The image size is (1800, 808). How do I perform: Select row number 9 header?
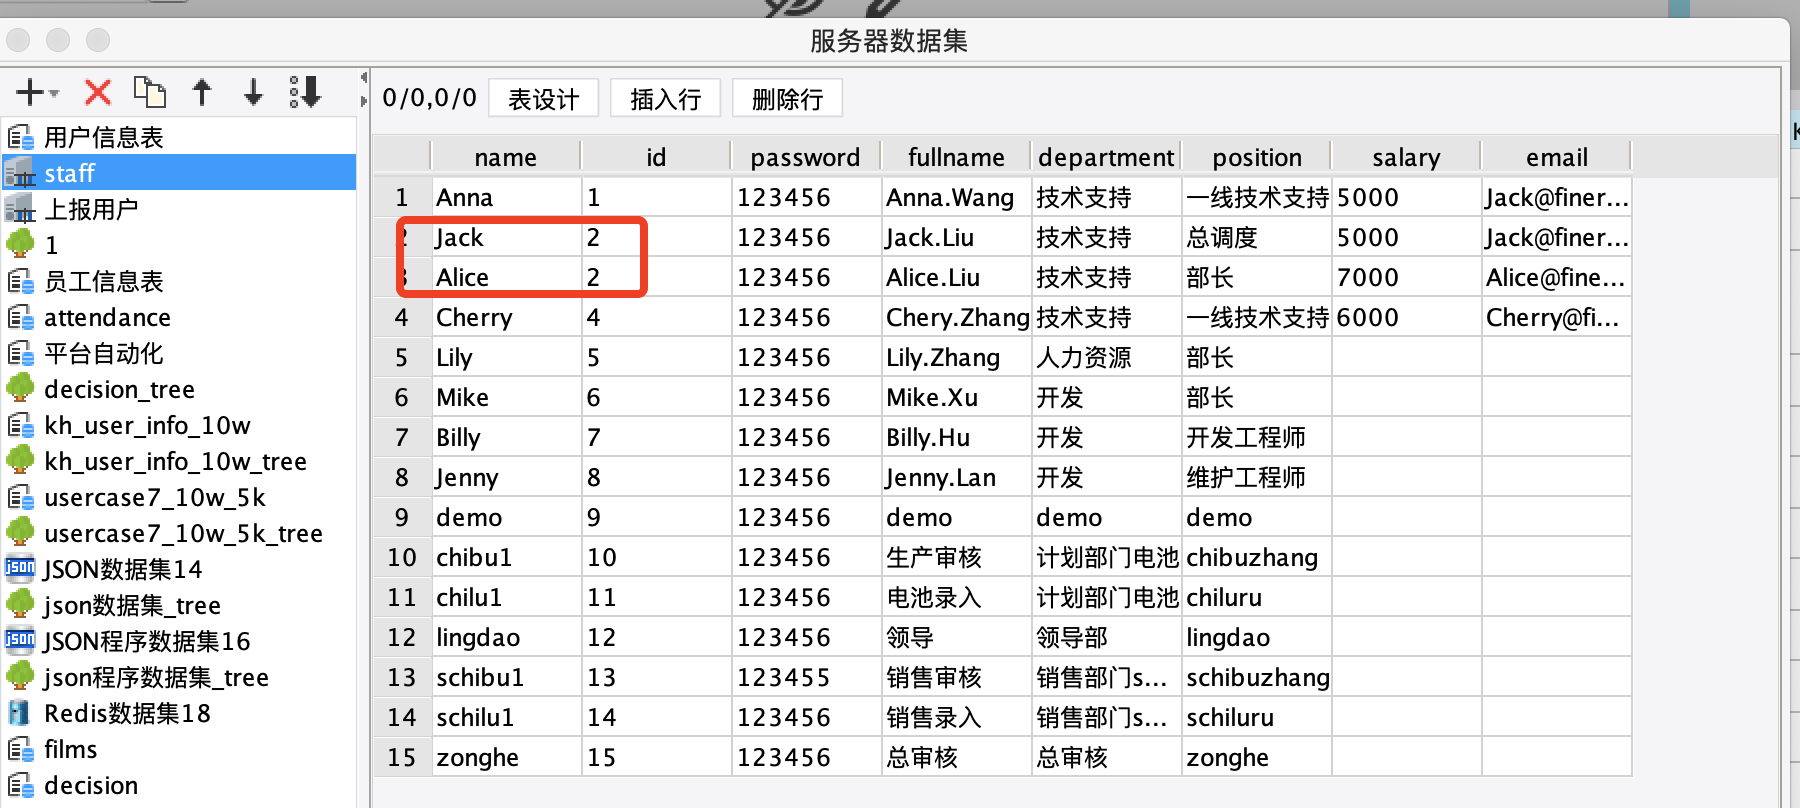pyautogui.click(x=402, y=517)
